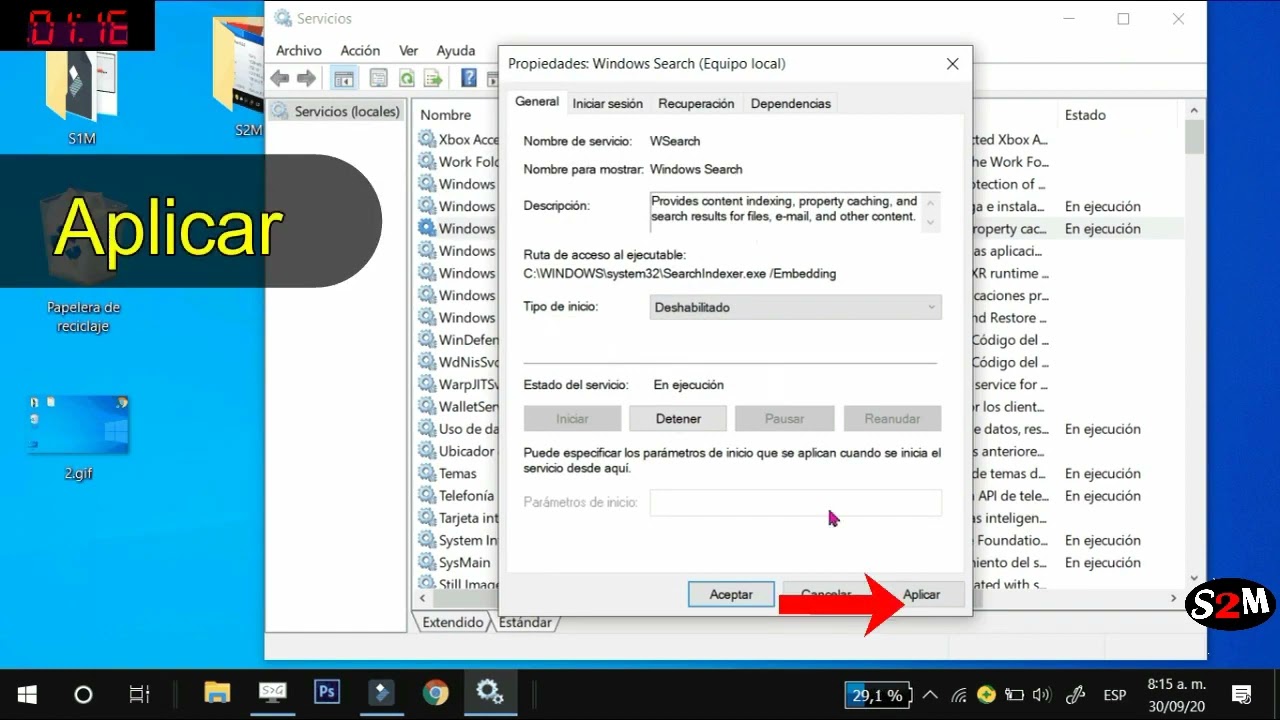Switch to the Recuperación tab
Viewport: 1280px width, 720px height.
pyautogui.click(x=696, y=103)
